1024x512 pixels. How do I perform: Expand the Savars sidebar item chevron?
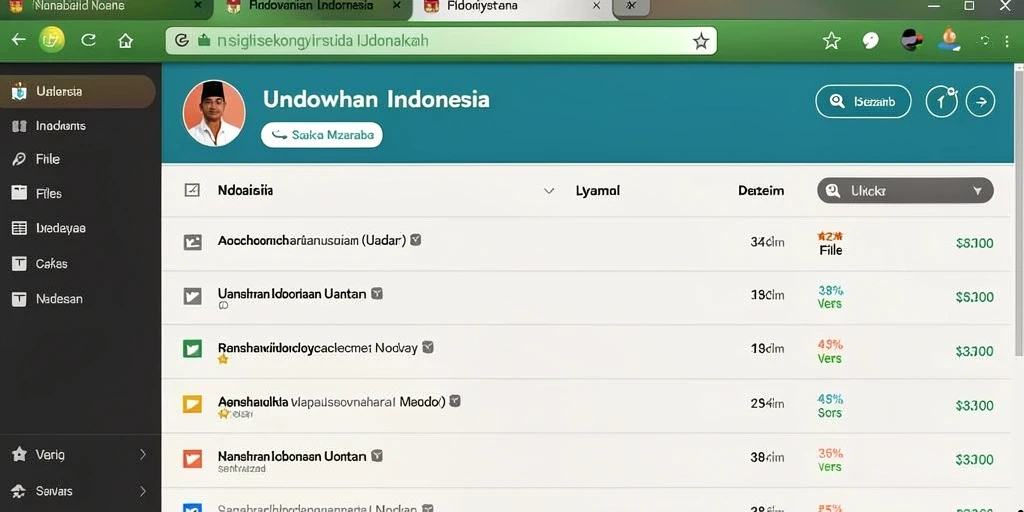coord(143,491)
